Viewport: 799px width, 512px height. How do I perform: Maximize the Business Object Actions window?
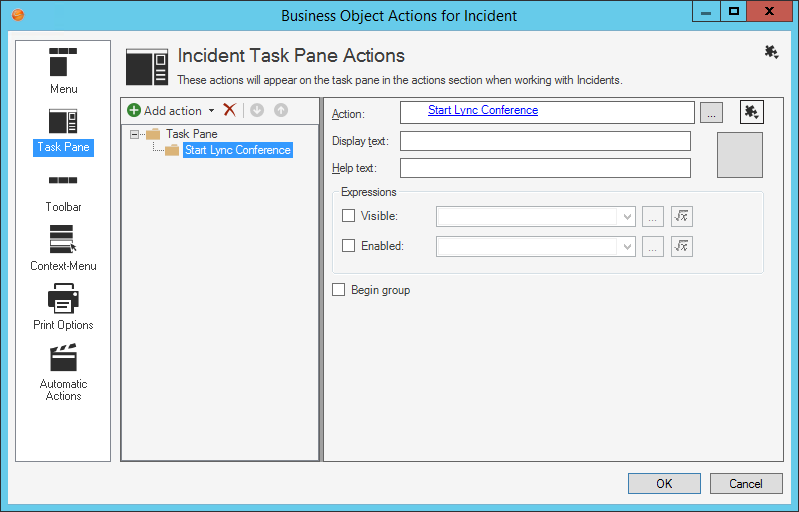(x=734, y=11)
